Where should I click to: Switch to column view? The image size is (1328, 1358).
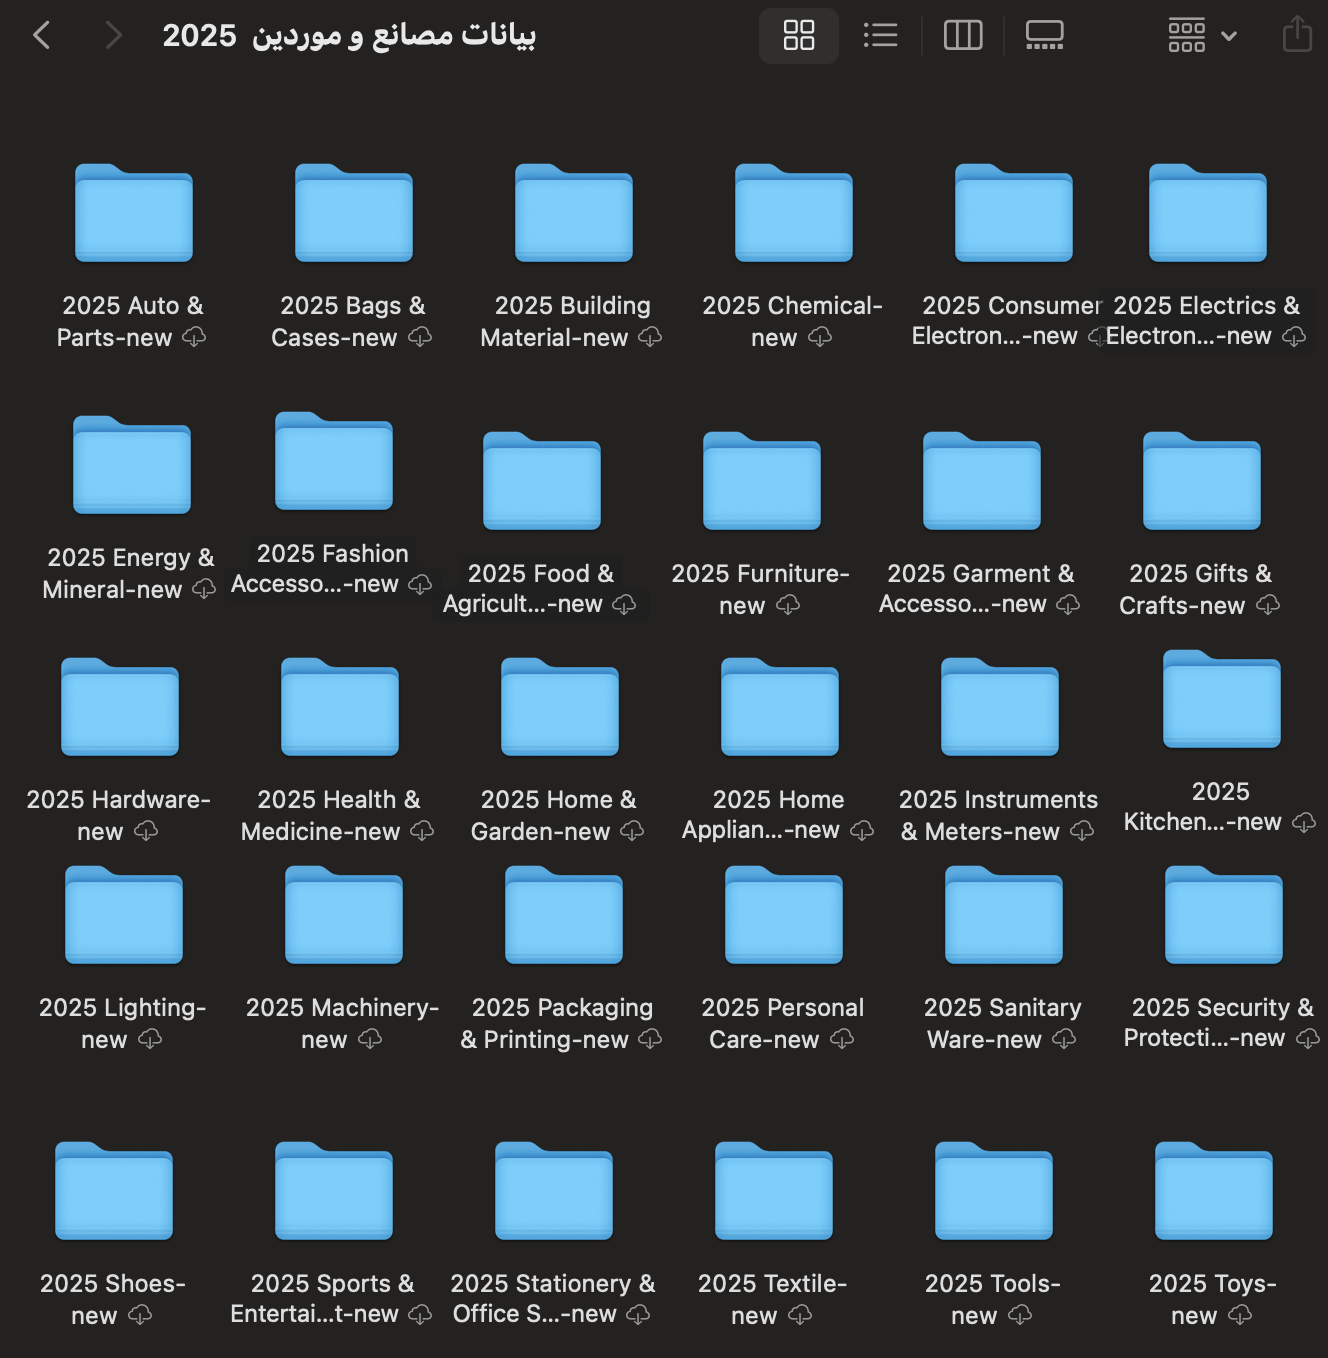tap(963, 36)
